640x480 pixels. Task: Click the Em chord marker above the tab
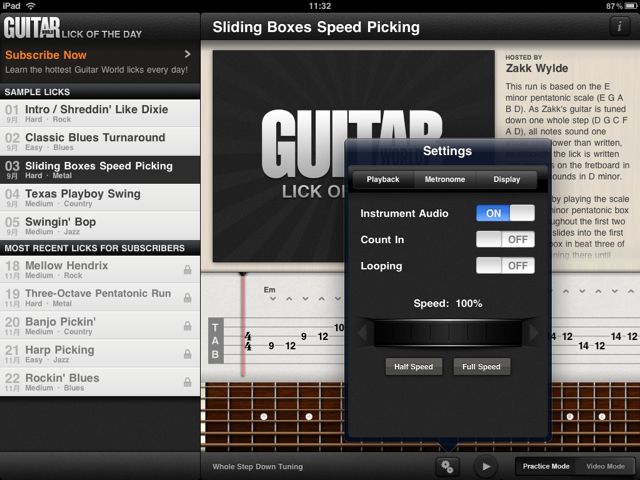coord(269,290)
